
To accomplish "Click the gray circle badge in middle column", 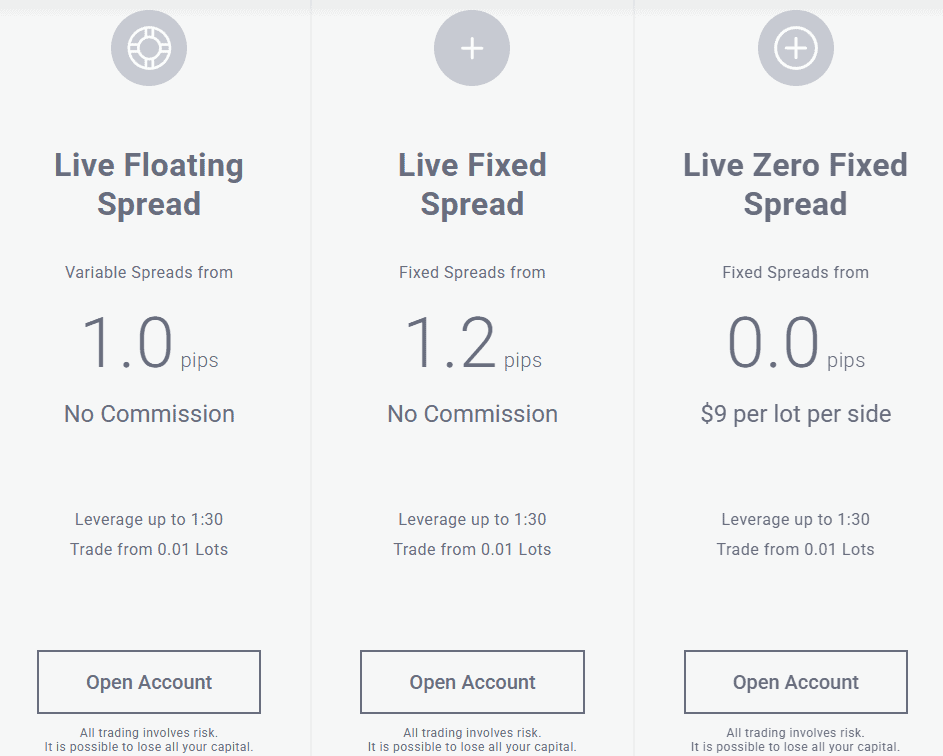I will [471, 47].
